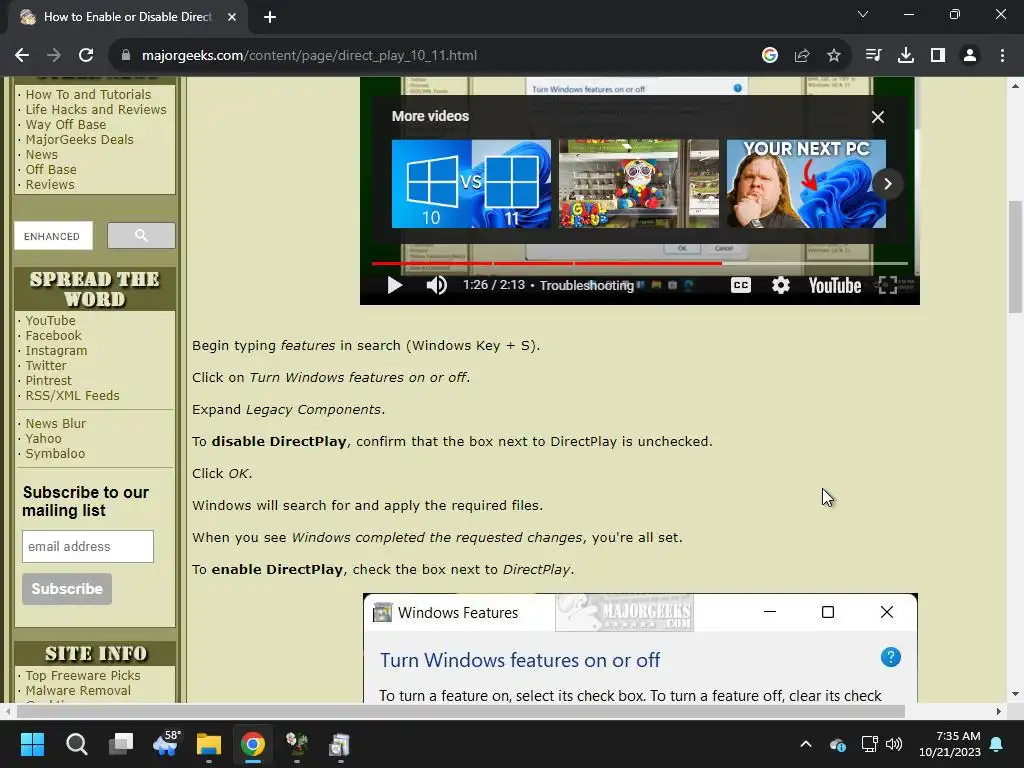Open the Instagram sidebar link

point(56,351)
